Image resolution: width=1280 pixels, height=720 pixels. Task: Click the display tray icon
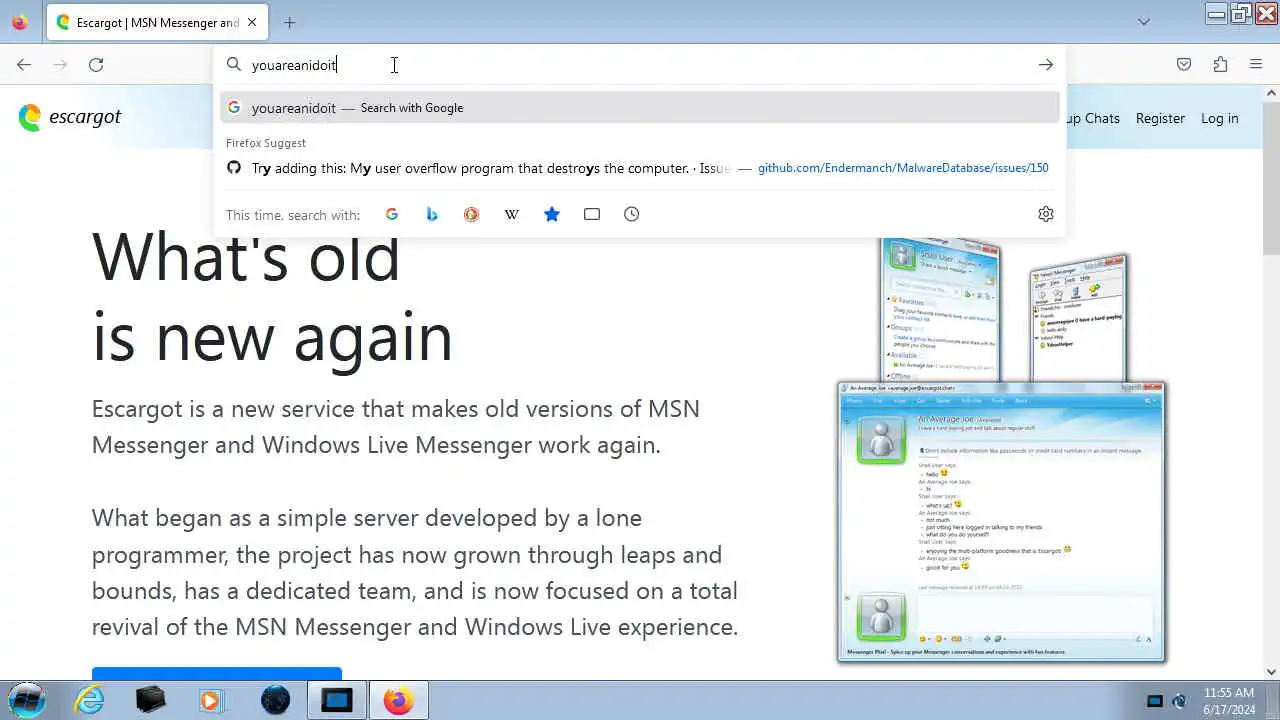point(1155,701)
